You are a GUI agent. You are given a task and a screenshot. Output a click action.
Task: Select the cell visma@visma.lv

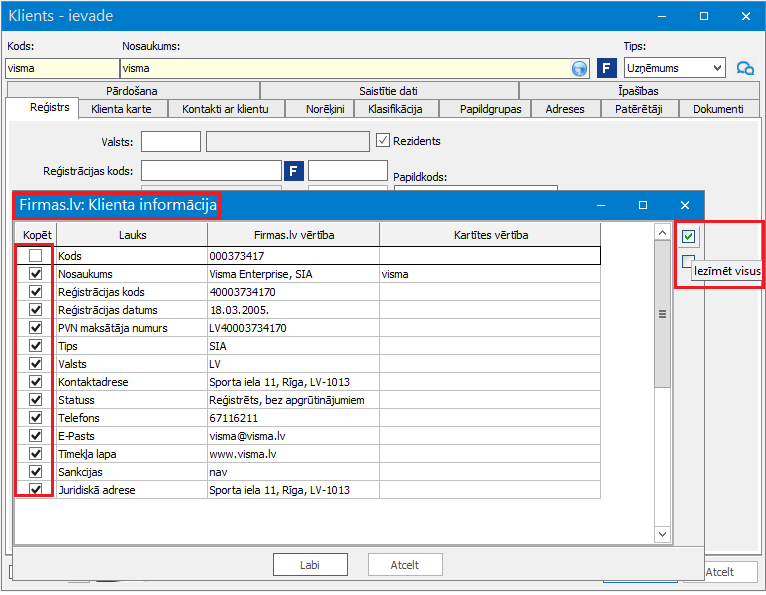pyautogui.click(x=293, y=436)
